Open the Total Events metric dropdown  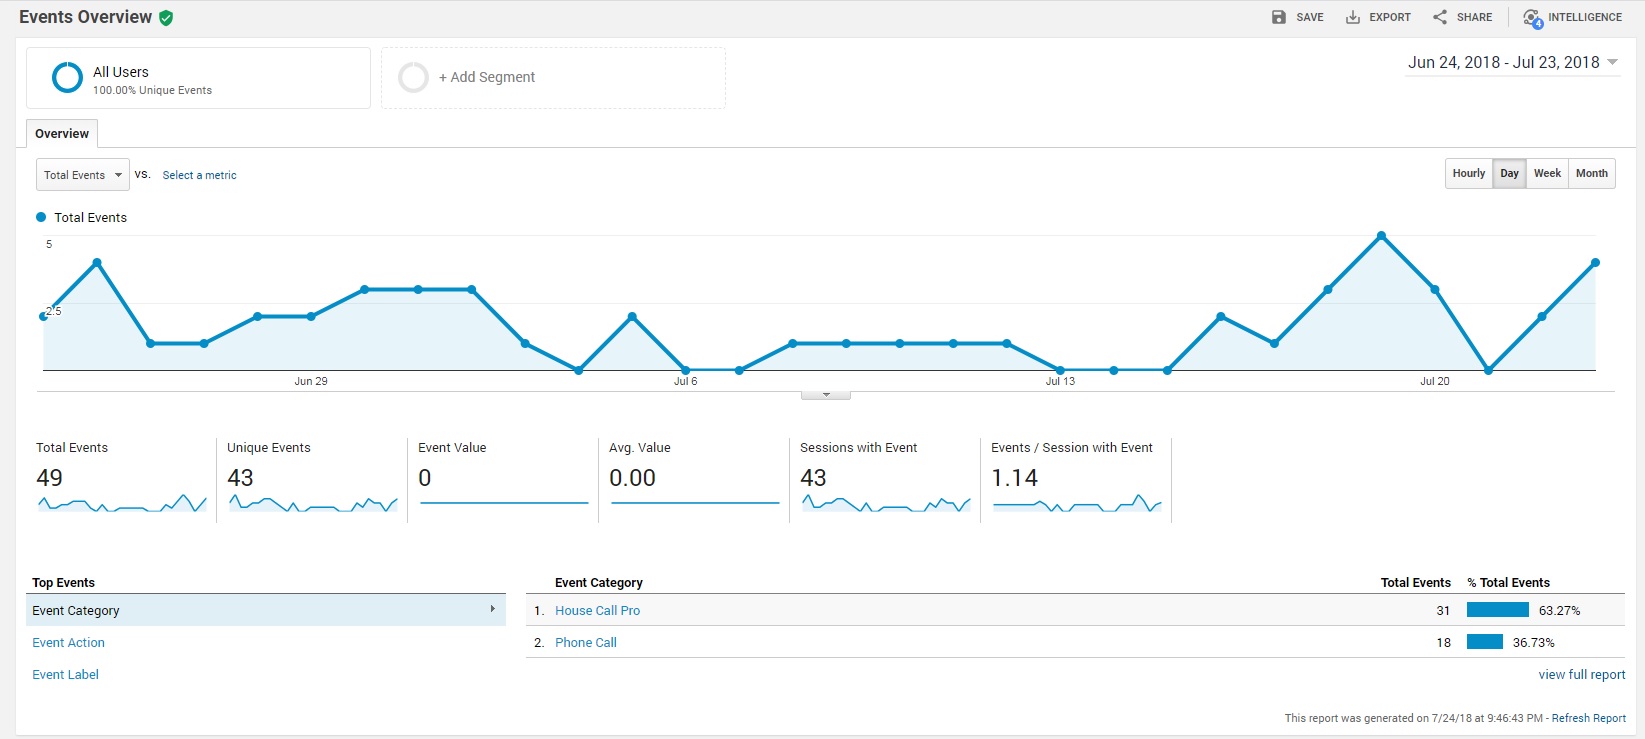click(83, 175)
